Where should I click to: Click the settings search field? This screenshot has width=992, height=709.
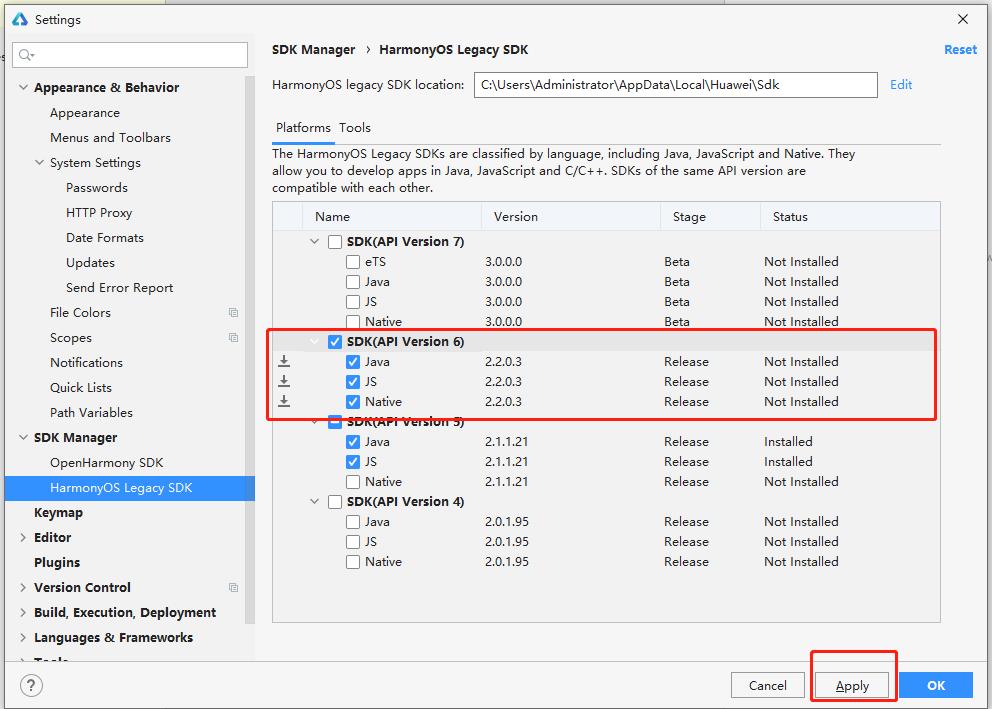130,55
